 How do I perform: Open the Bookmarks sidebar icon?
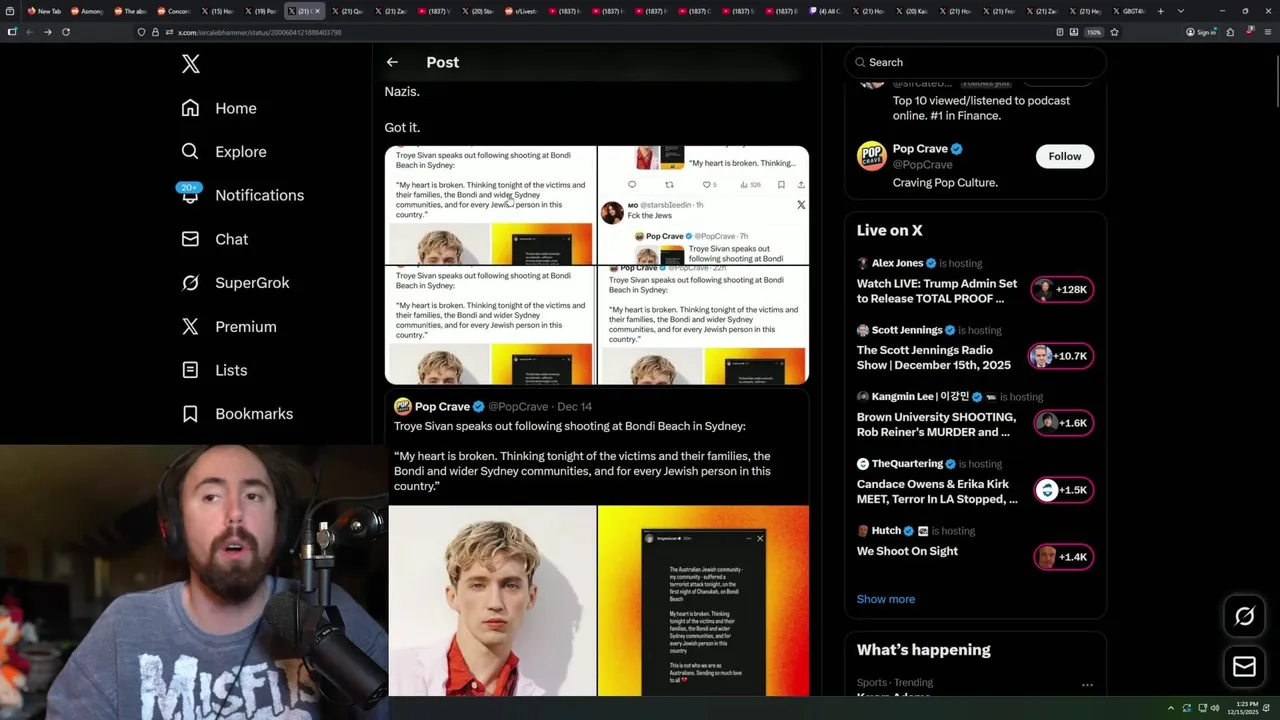point(190,413)
